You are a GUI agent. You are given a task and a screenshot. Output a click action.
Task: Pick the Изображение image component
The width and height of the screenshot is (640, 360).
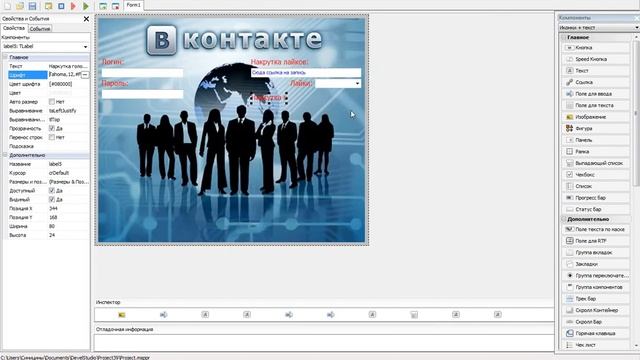[x=596, y=117]
